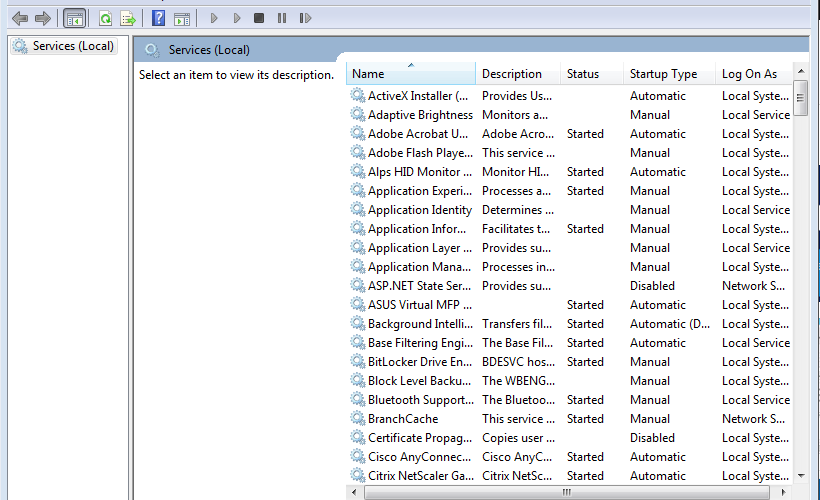Screen dimensions: 820x500
Task: Click the Bluetooth Support service gear icon
Action: click(358, 400)
